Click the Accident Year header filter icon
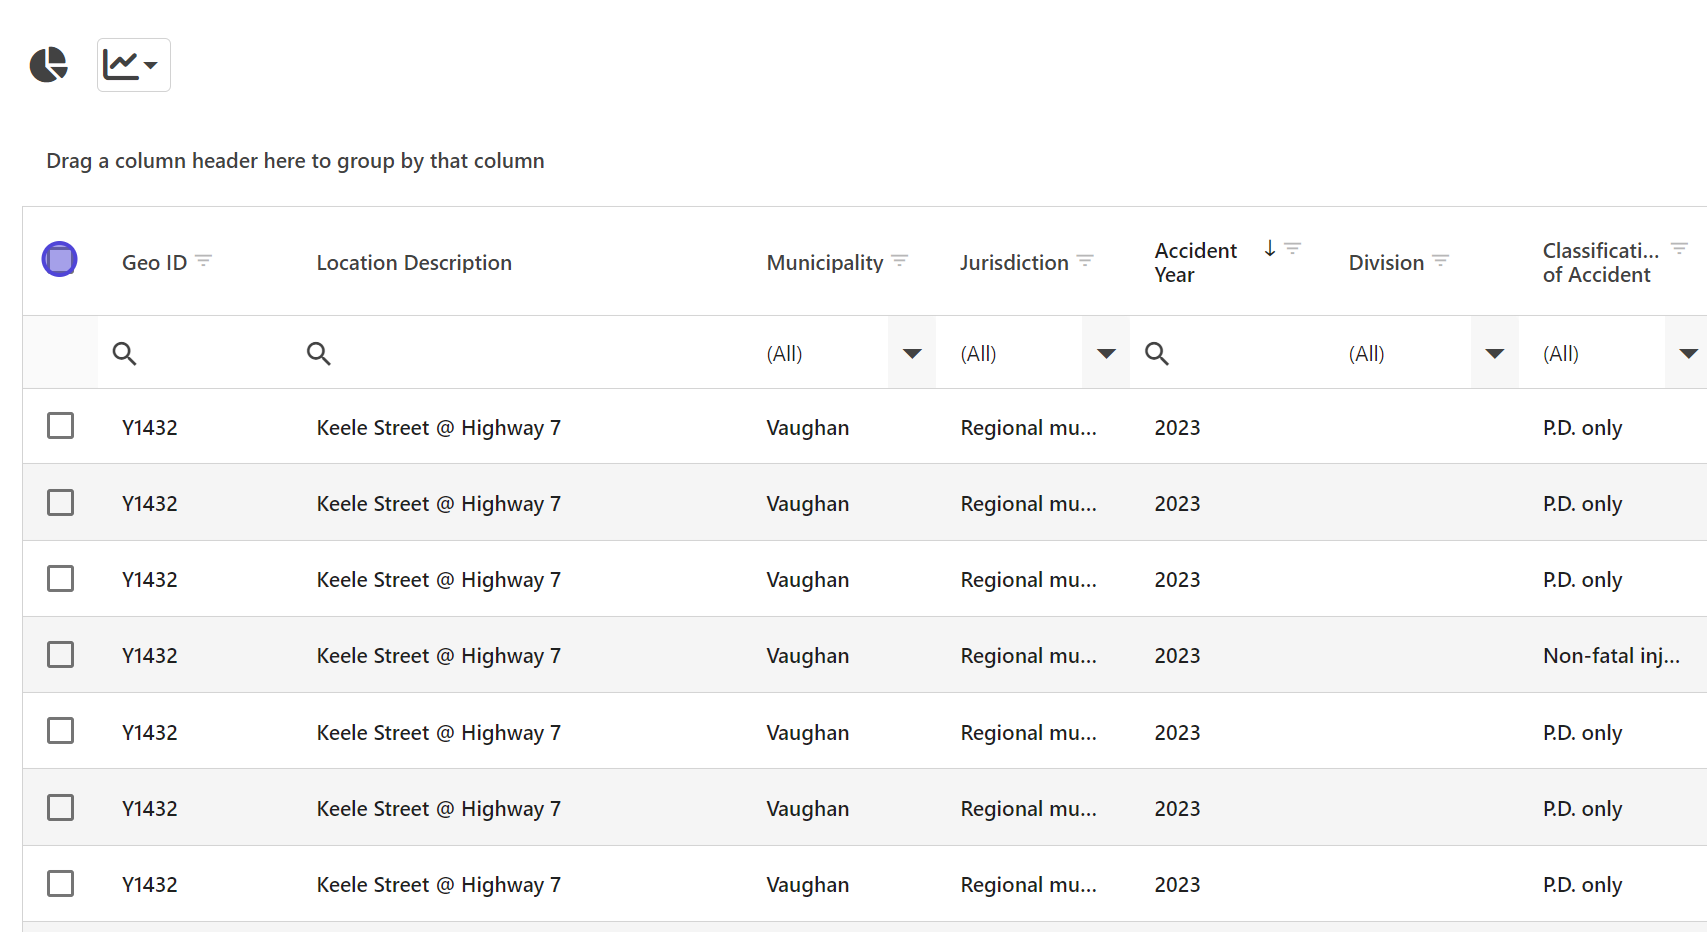1707x932 pixels. tap(1293, 249)
